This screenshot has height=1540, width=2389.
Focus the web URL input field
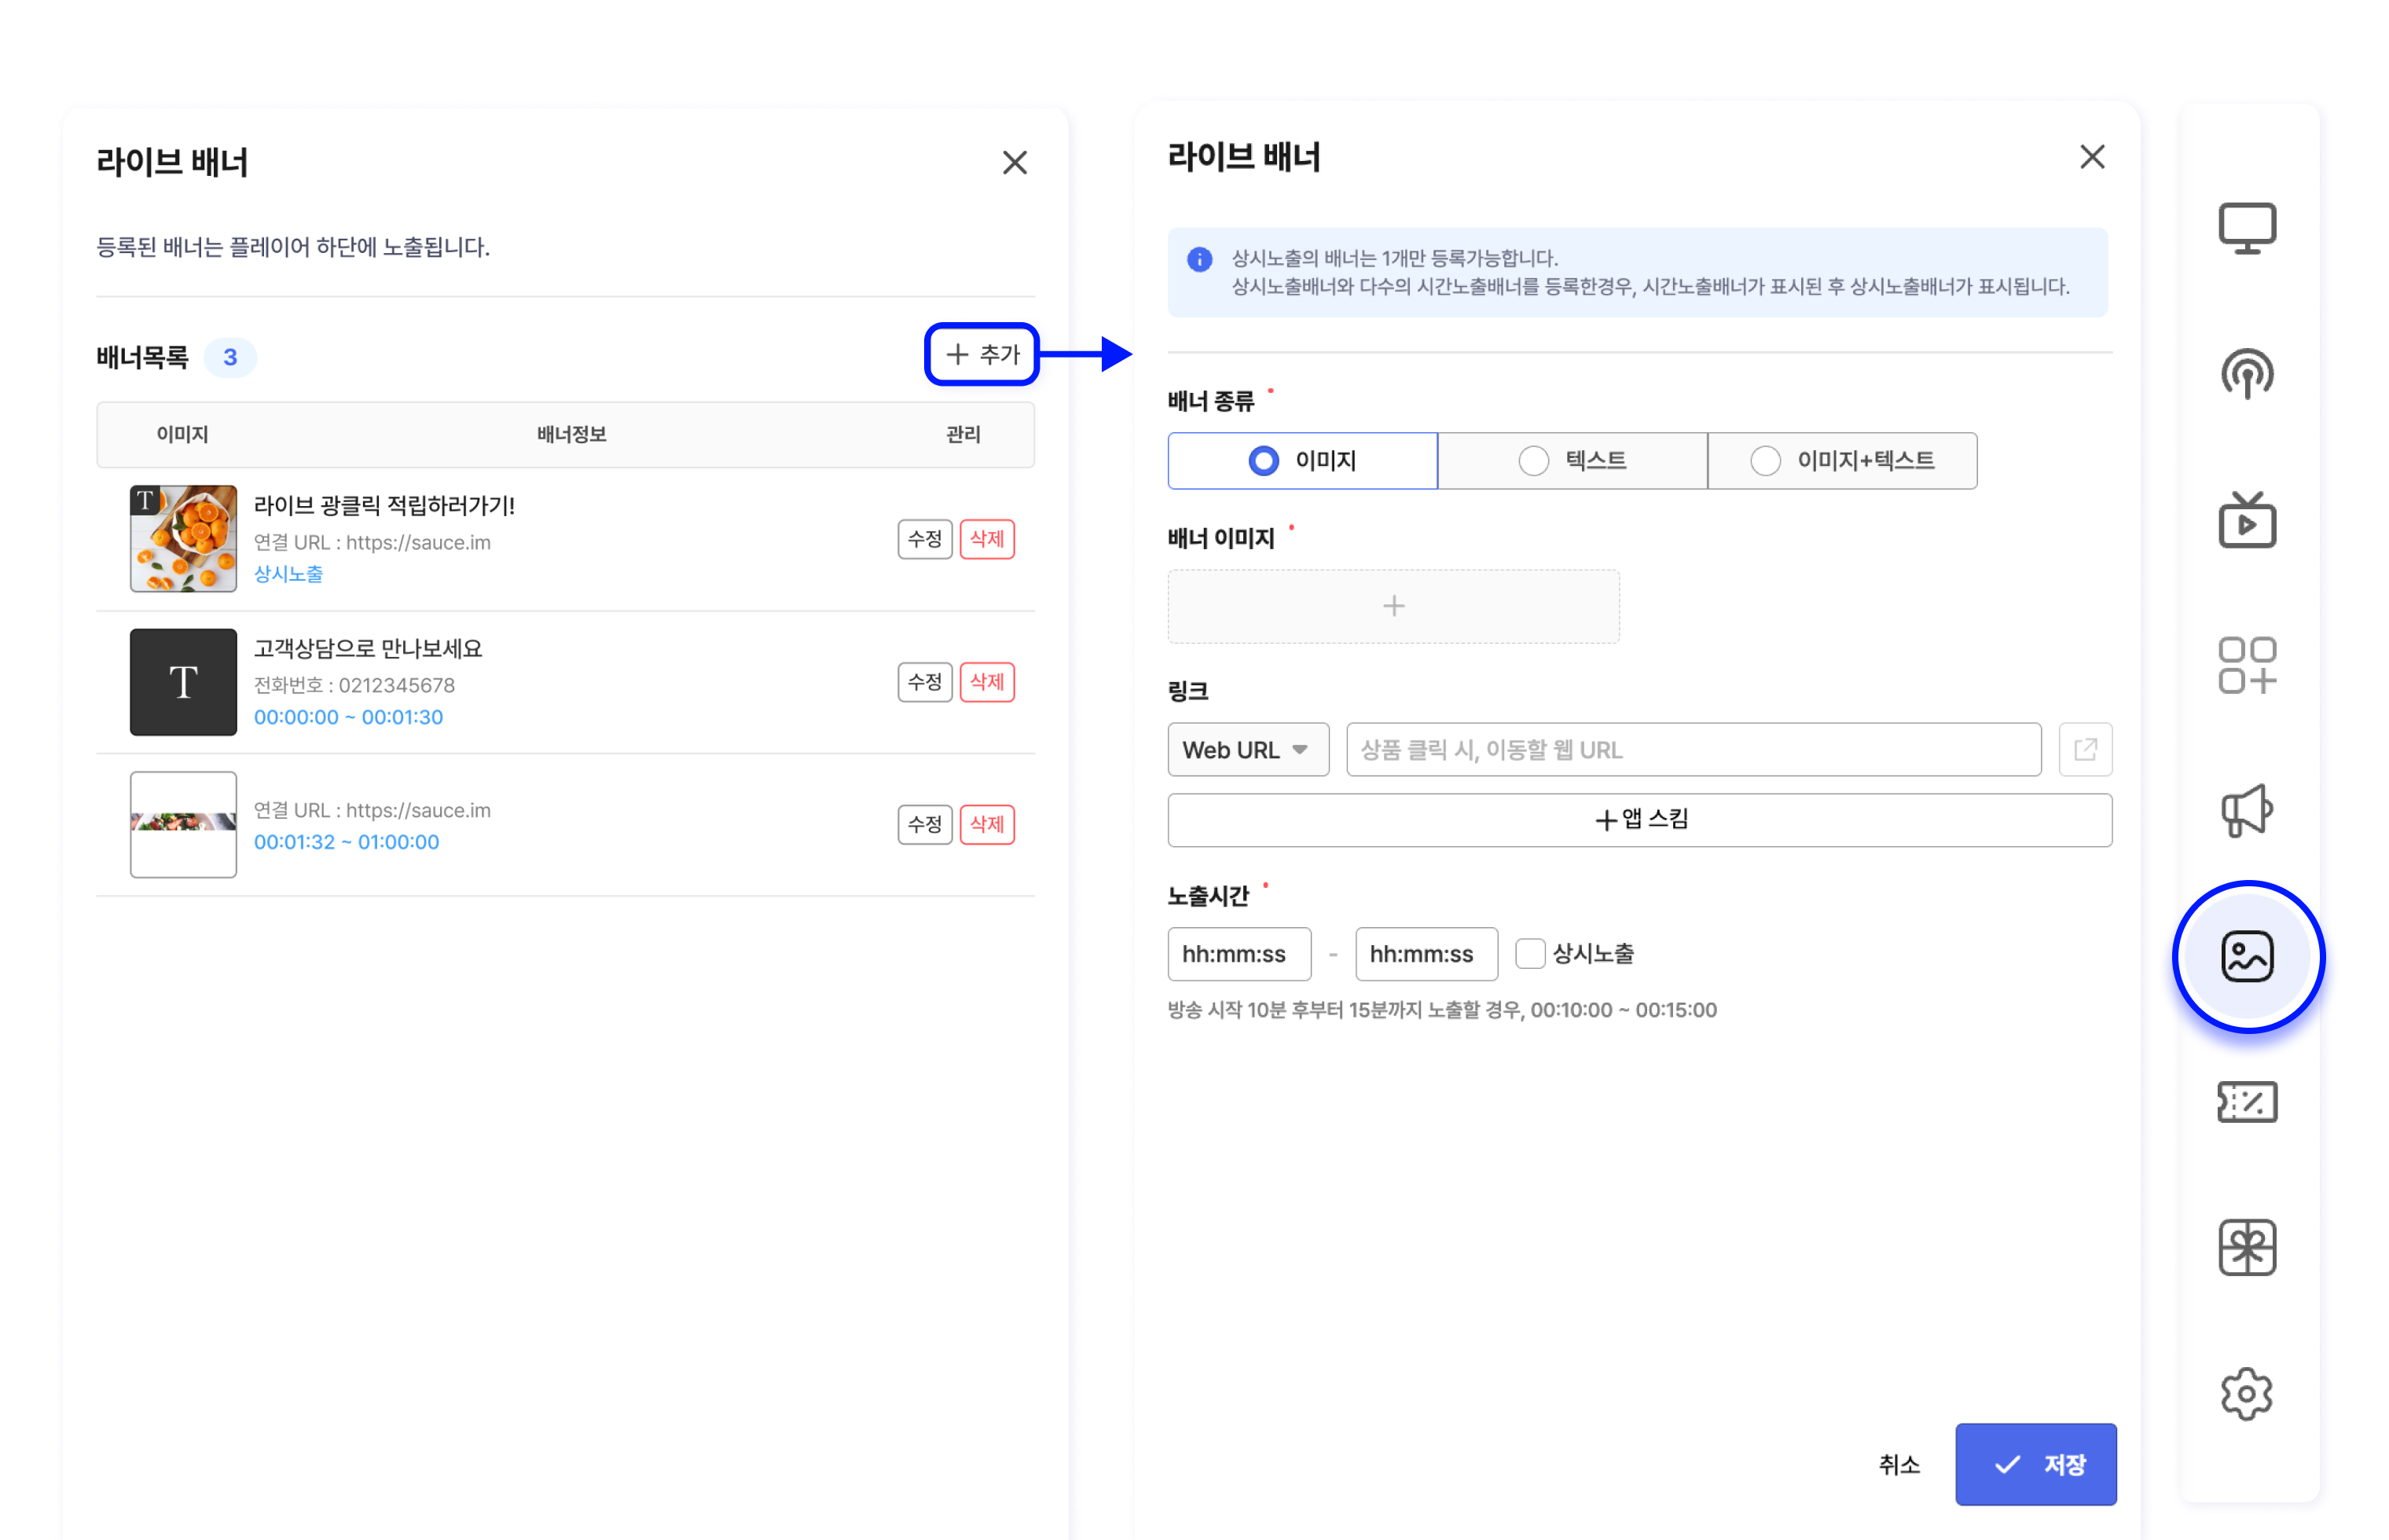[1693, 749]
